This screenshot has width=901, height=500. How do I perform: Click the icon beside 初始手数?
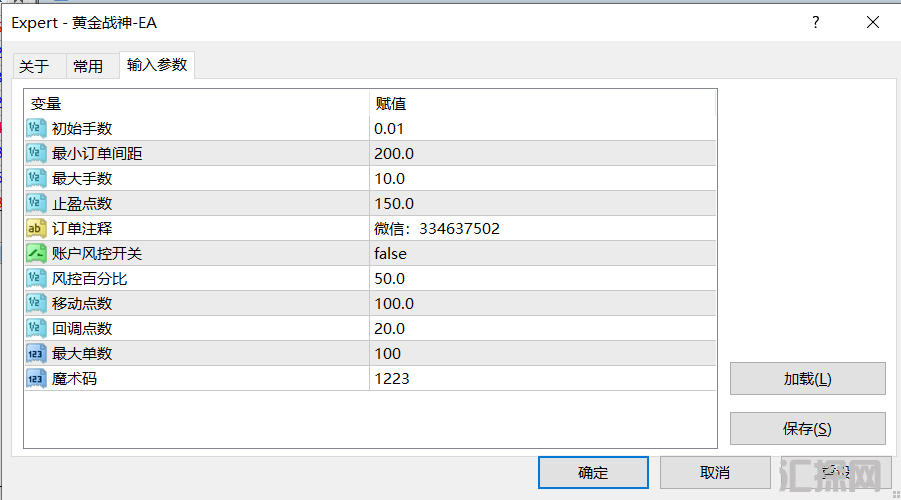[36, 128]
